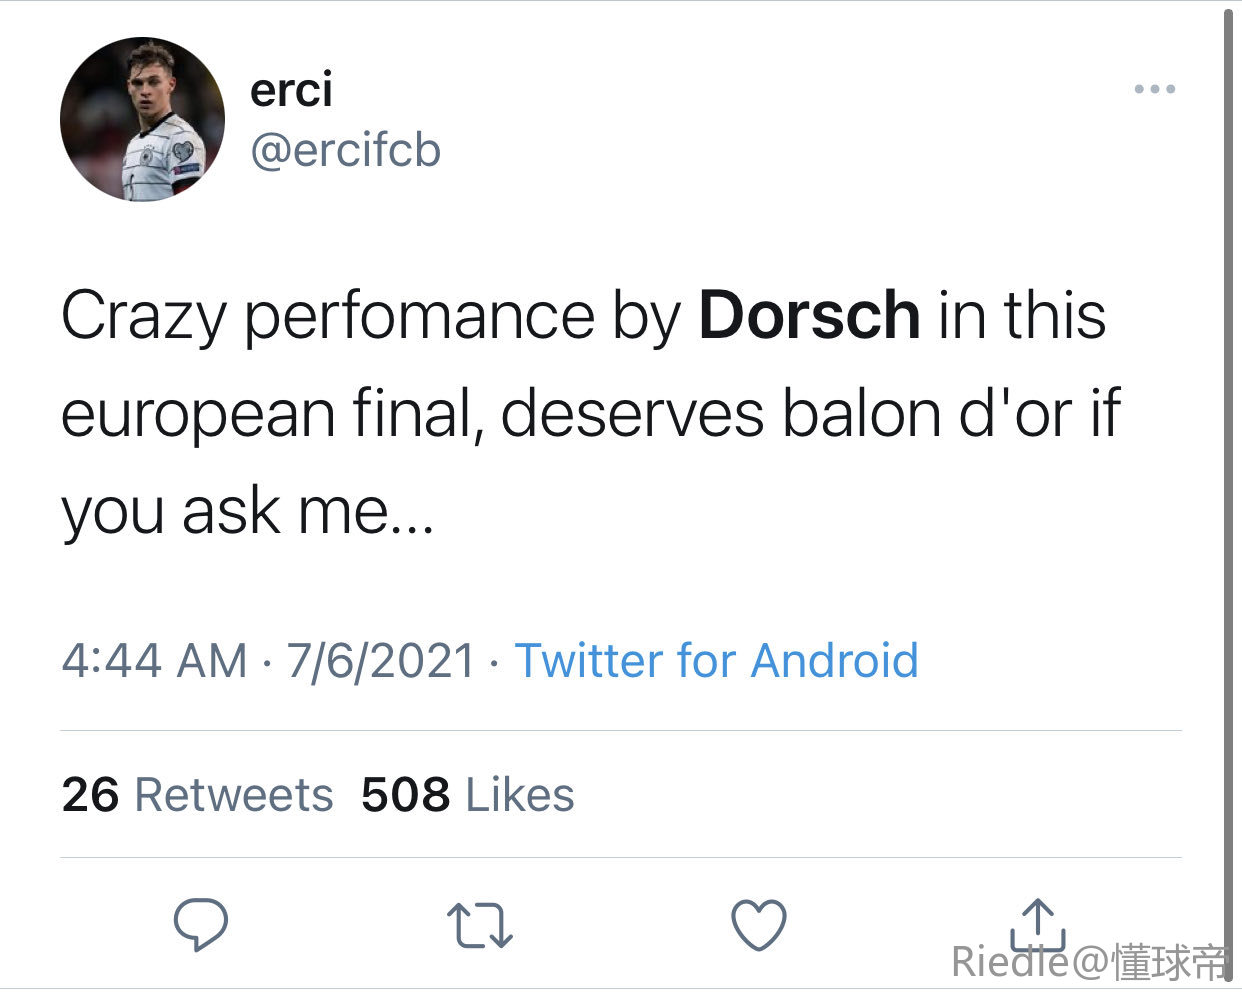This screenshot has height=996, width=1242.
Task: Like the tweet with the heart icon
Action: point(759,925)
